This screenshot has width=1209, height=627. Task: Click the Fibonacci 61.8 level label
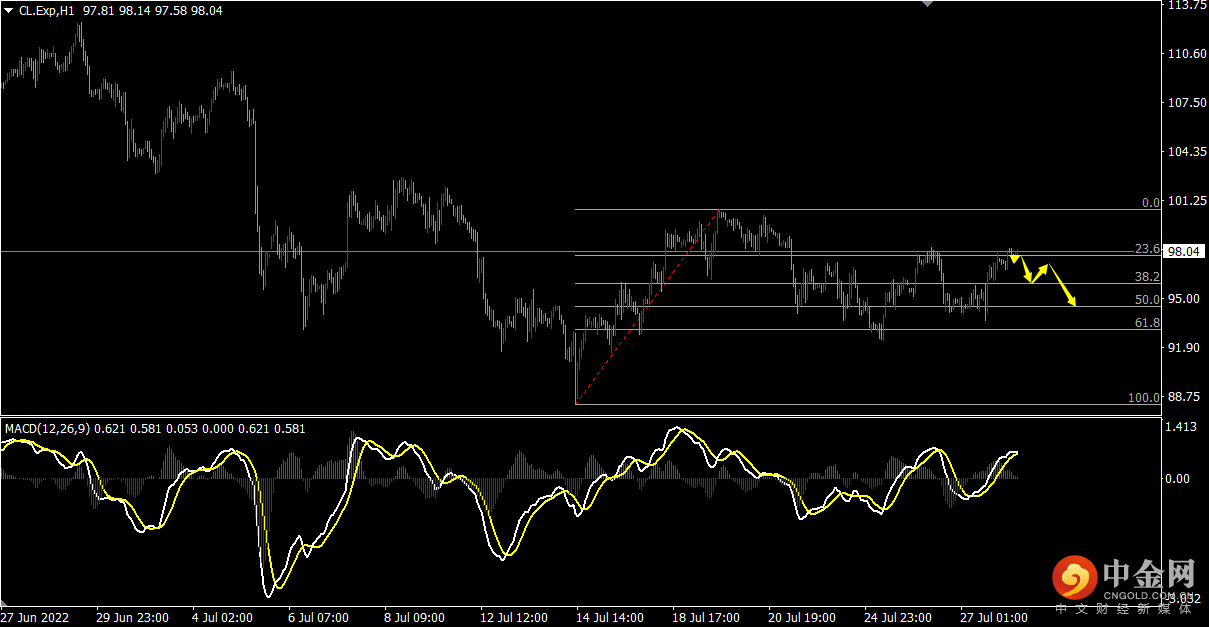1146,323
